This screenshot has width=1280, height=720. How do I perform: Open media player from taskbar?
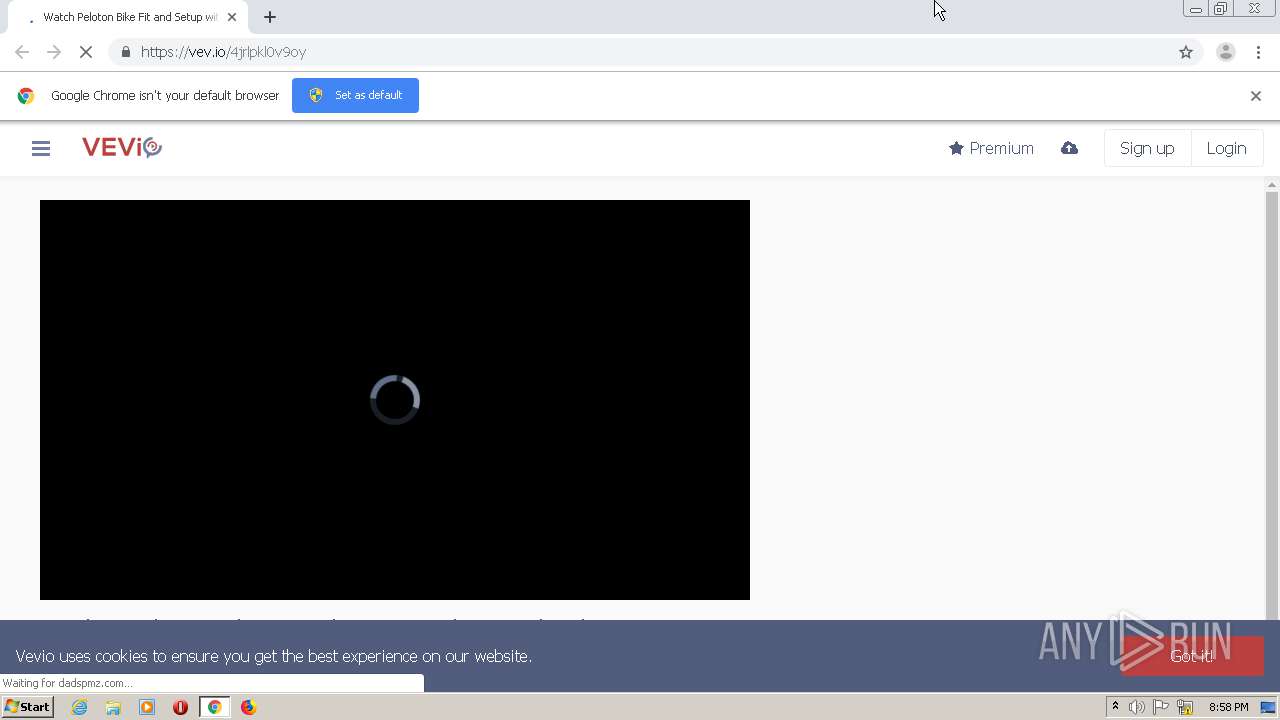[x=147, y=707]
